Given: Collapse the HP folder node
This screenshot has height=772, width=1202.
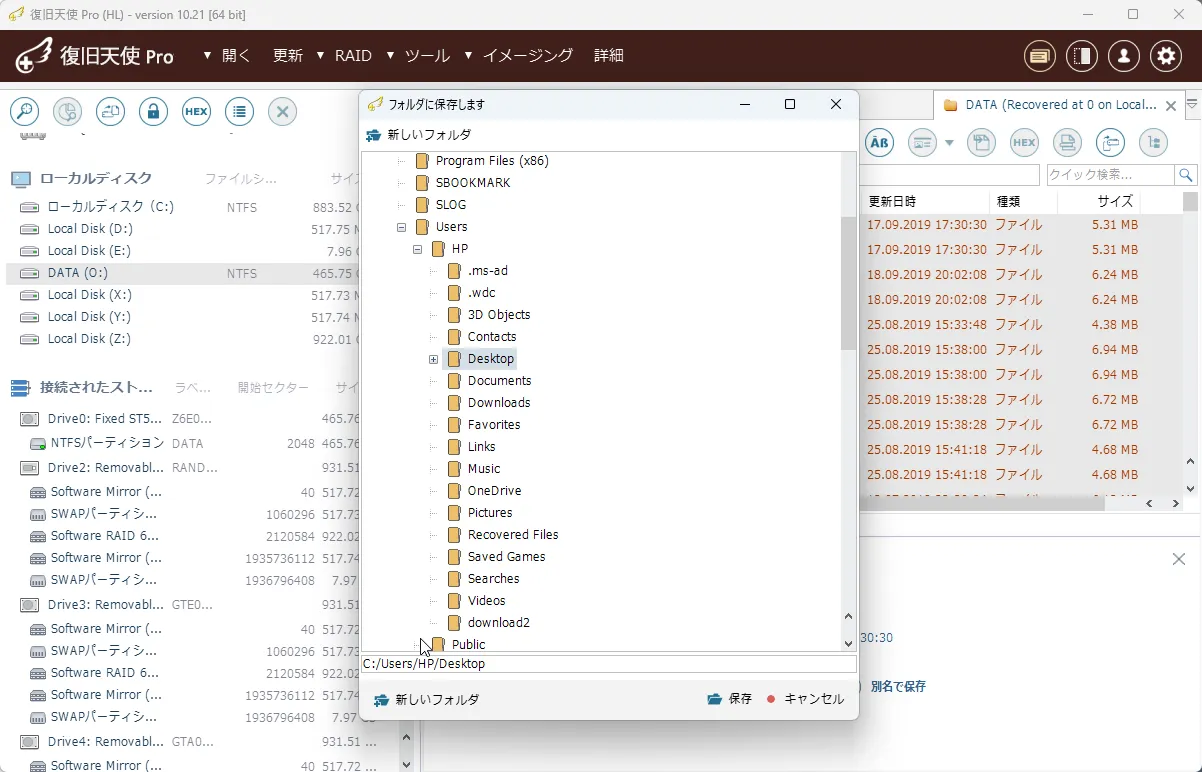Looking at the screenshot, I should 417,249.
